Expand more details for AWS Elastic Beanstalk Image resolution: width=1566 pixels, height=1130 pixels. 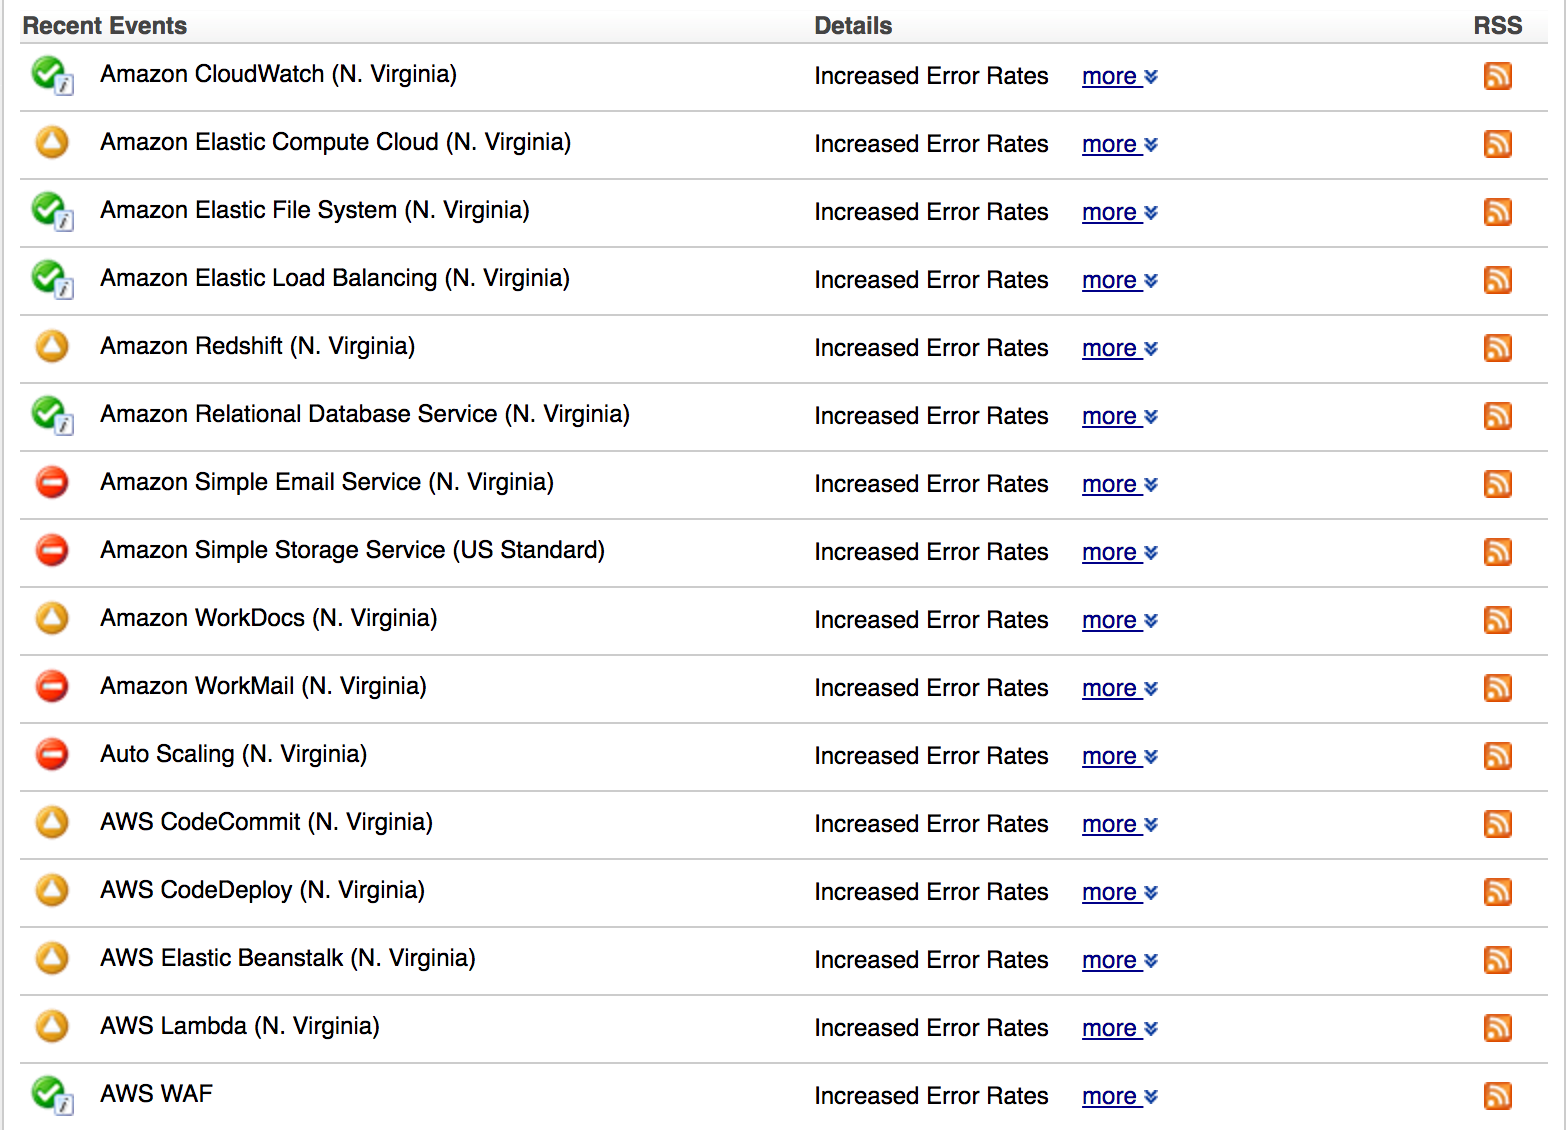1120,960
